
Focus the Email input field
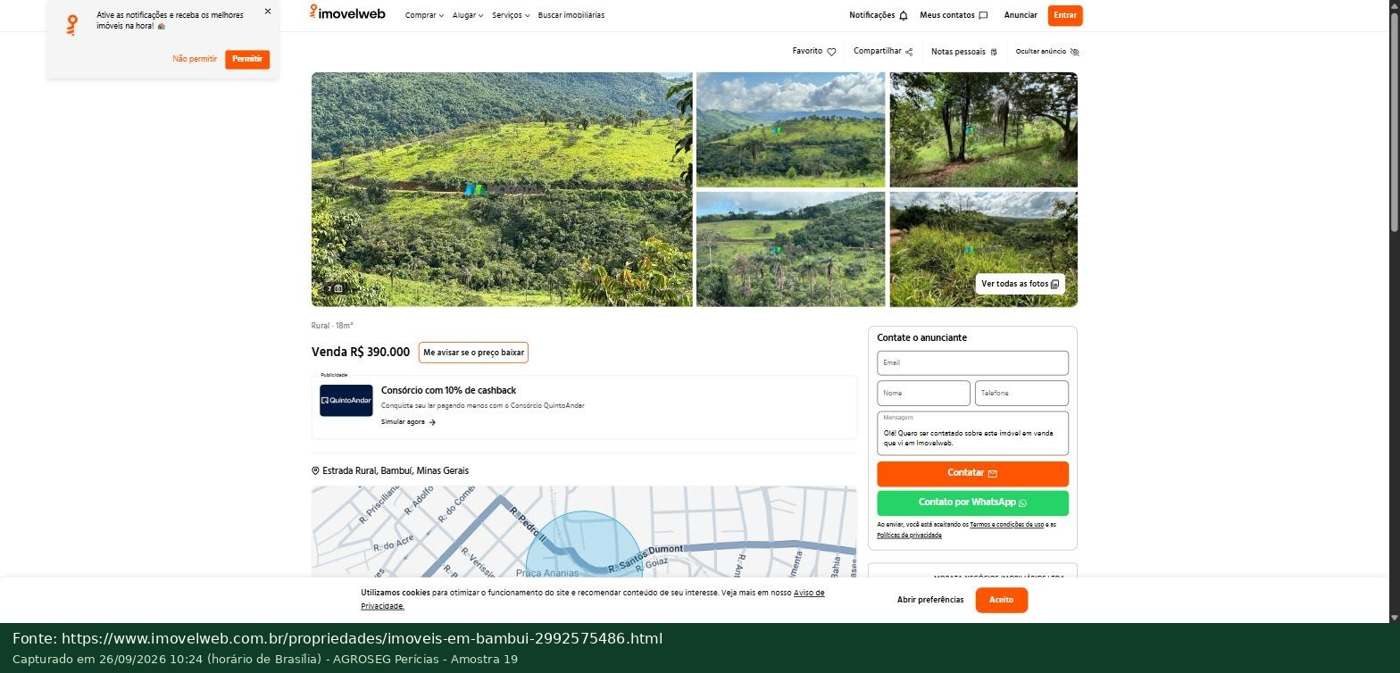tap(973, 363)
